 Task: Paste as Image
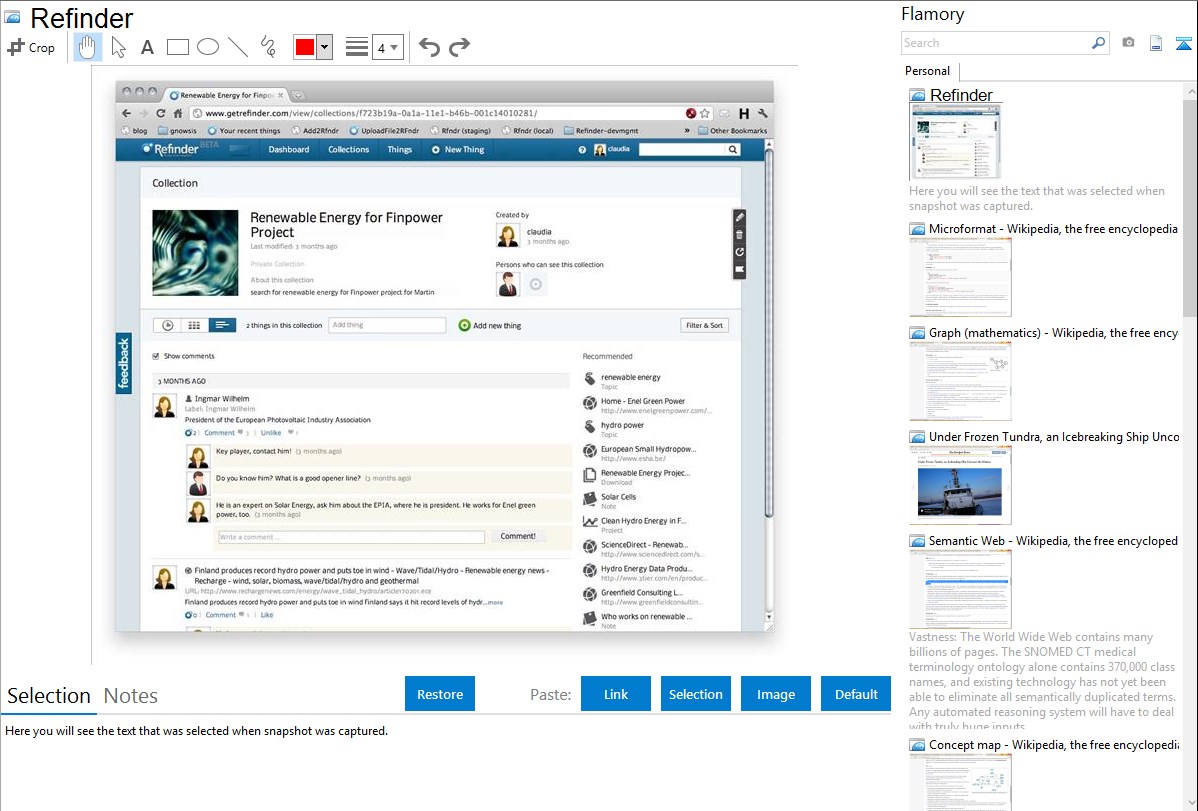775,694
